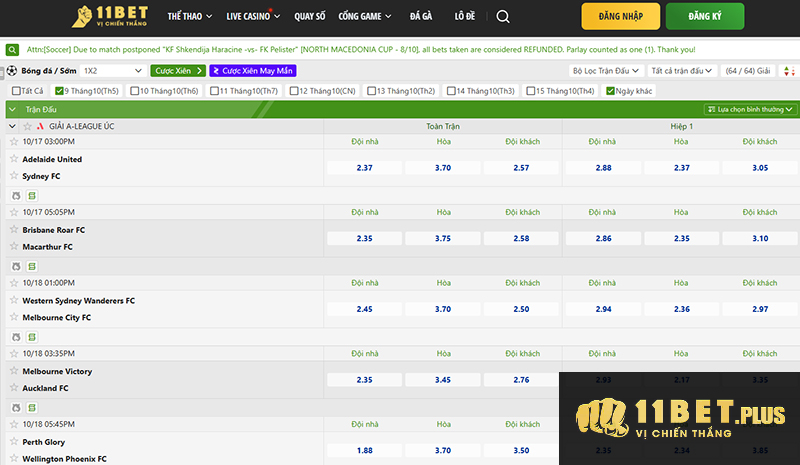
Task: Click the Đăng Nhập login button
Action: (x=621, y=17)
